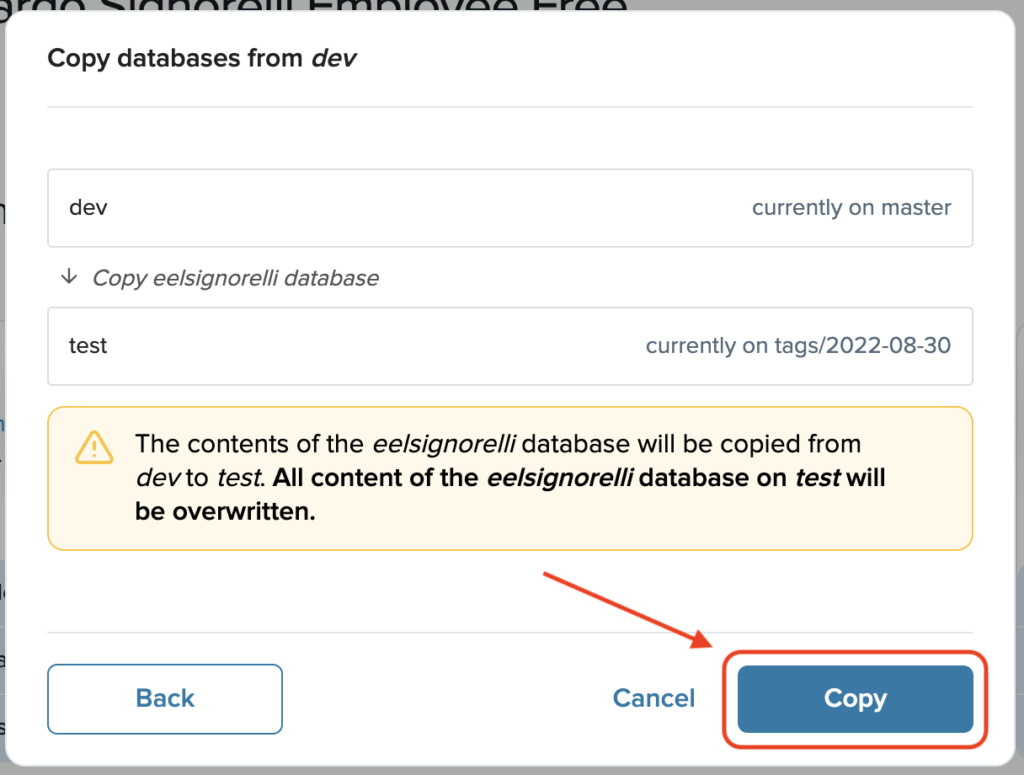This screenshot has height=775, width=1024.
Task: Click the red annotation arrow pointing at Copy
Action: point(628,610)
